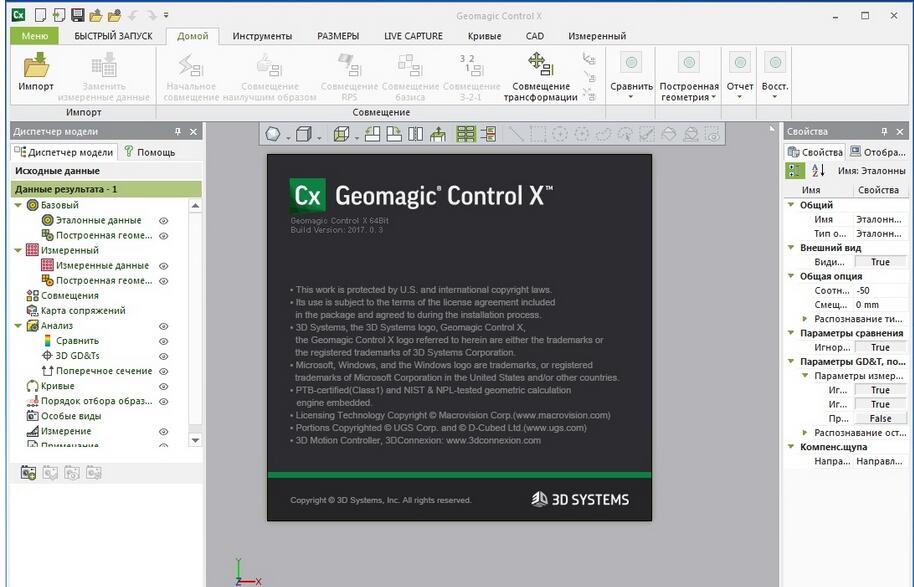The width and height of the screenshot is (914, 587).
Task: Click the categorized view icon in Свойства panel
Action: 795,170
